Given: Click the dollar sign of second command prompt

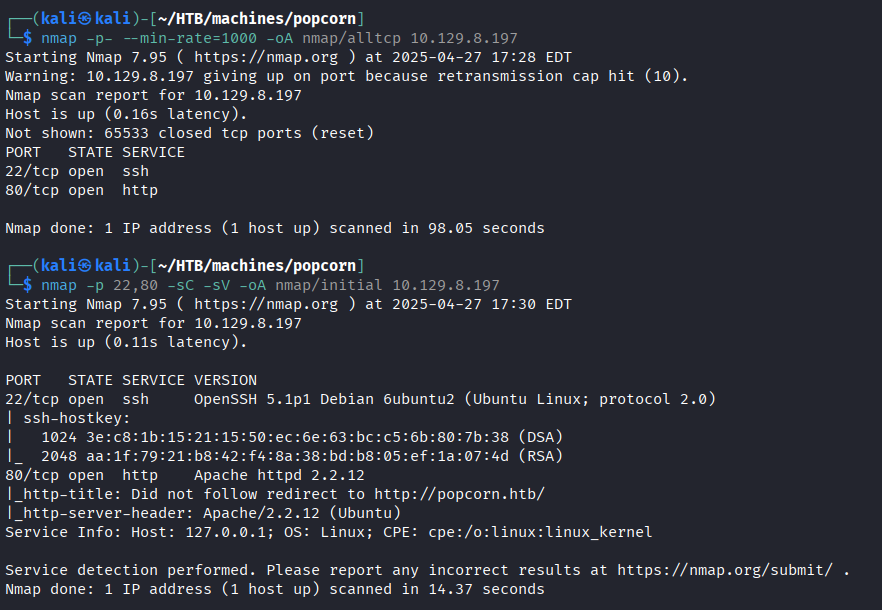Looking at the screenshot, I should point(28,285).
